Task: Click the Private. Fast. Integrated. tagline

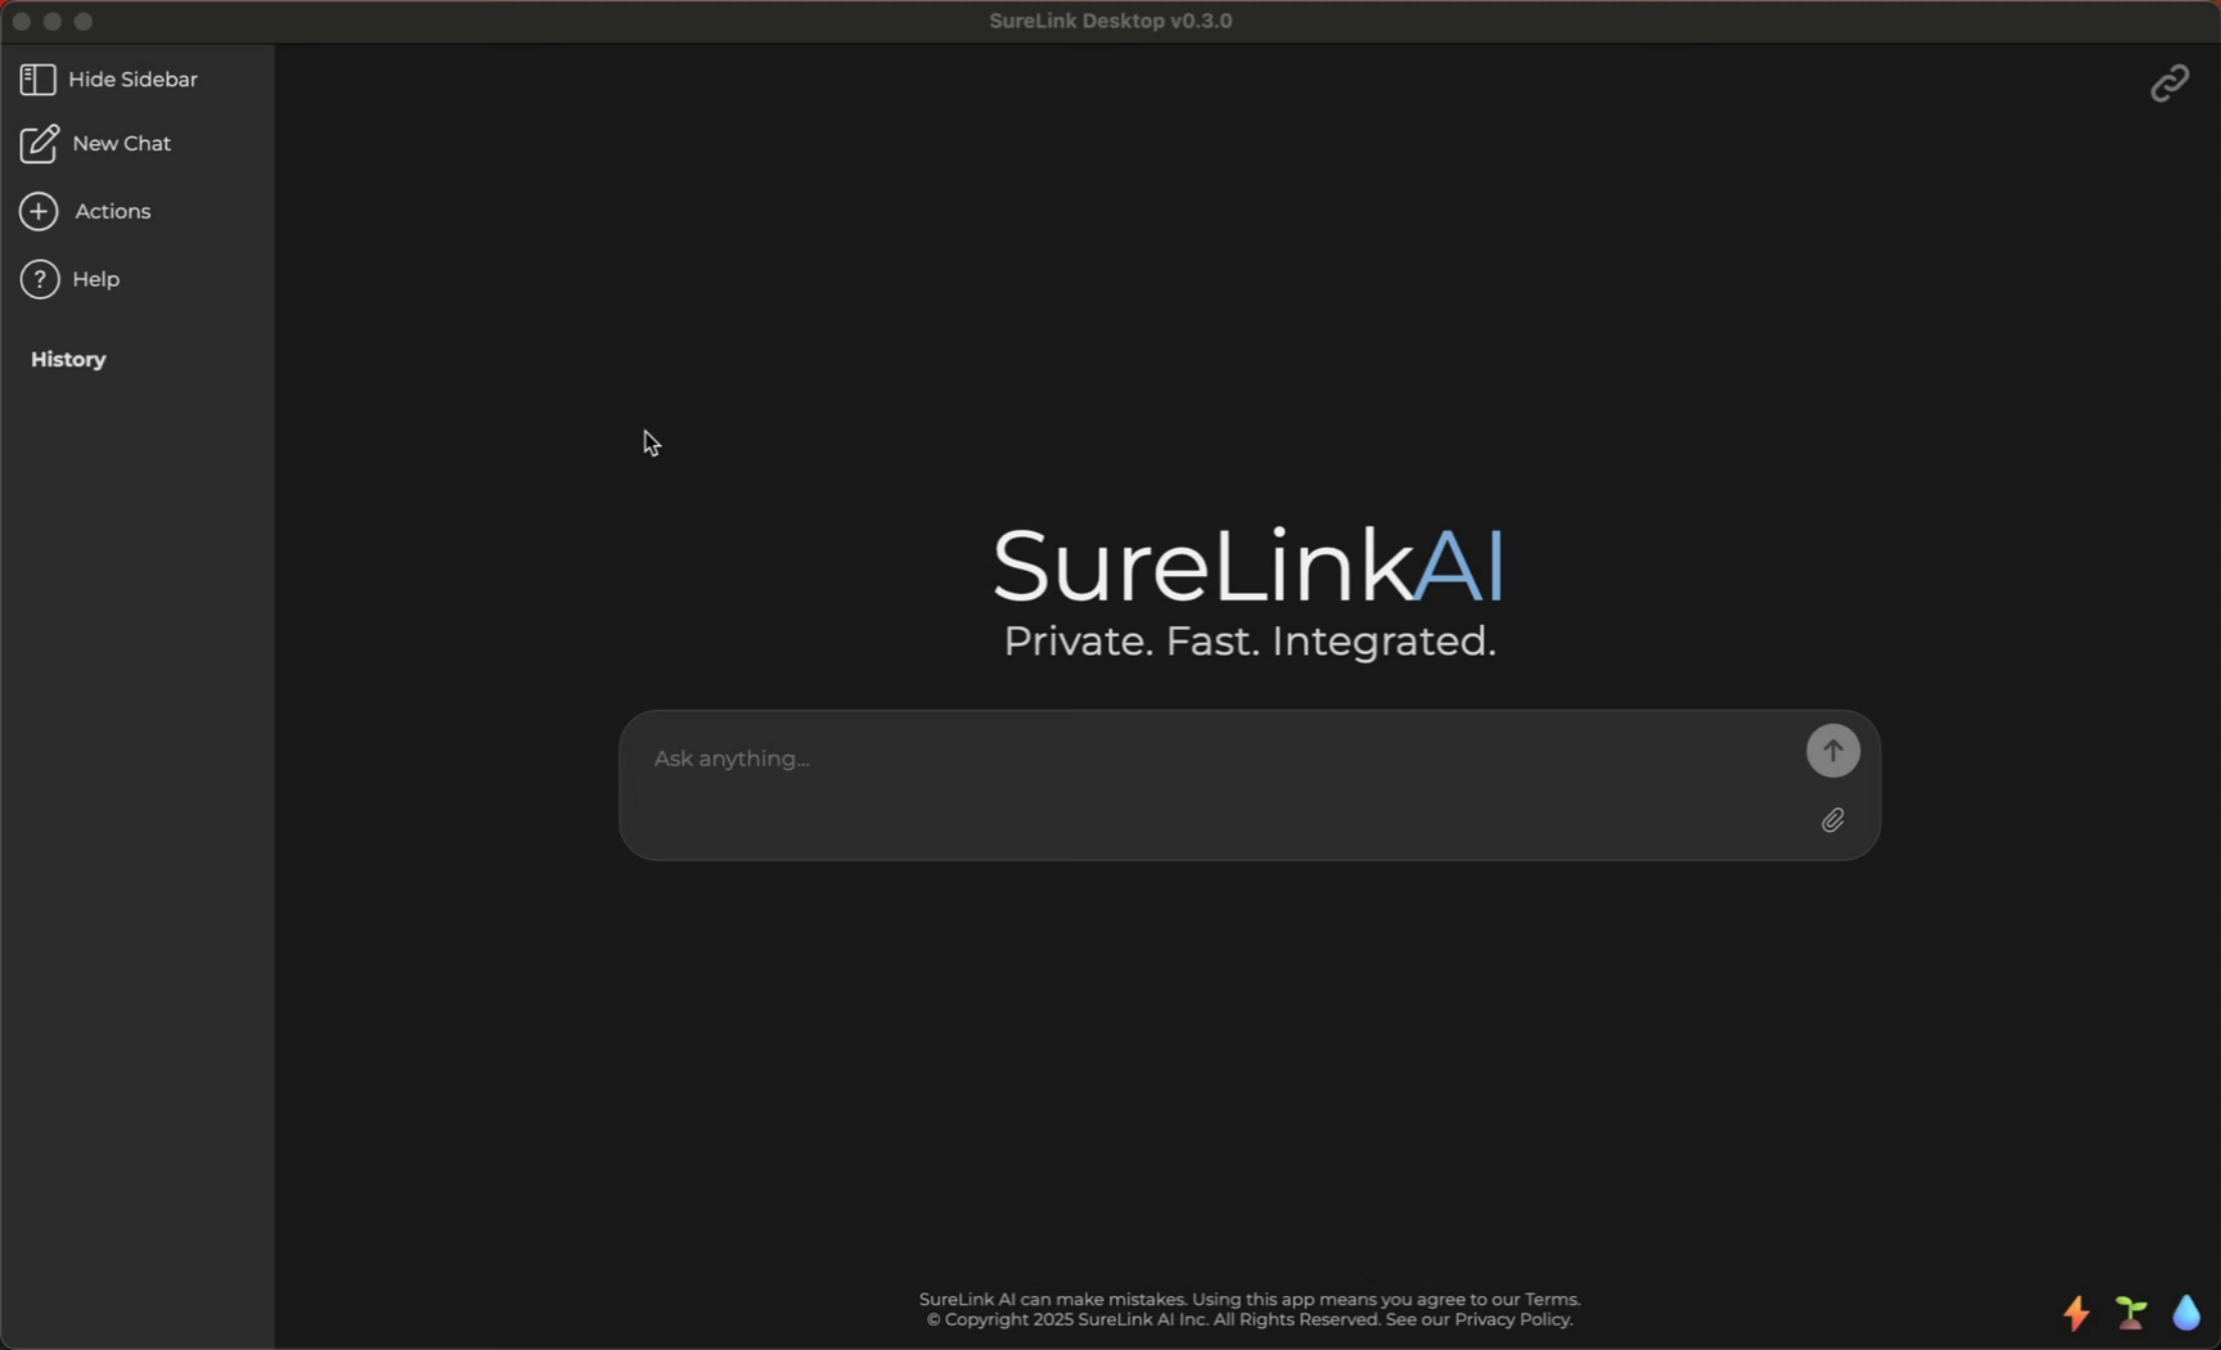Action: click(1250, 641)
